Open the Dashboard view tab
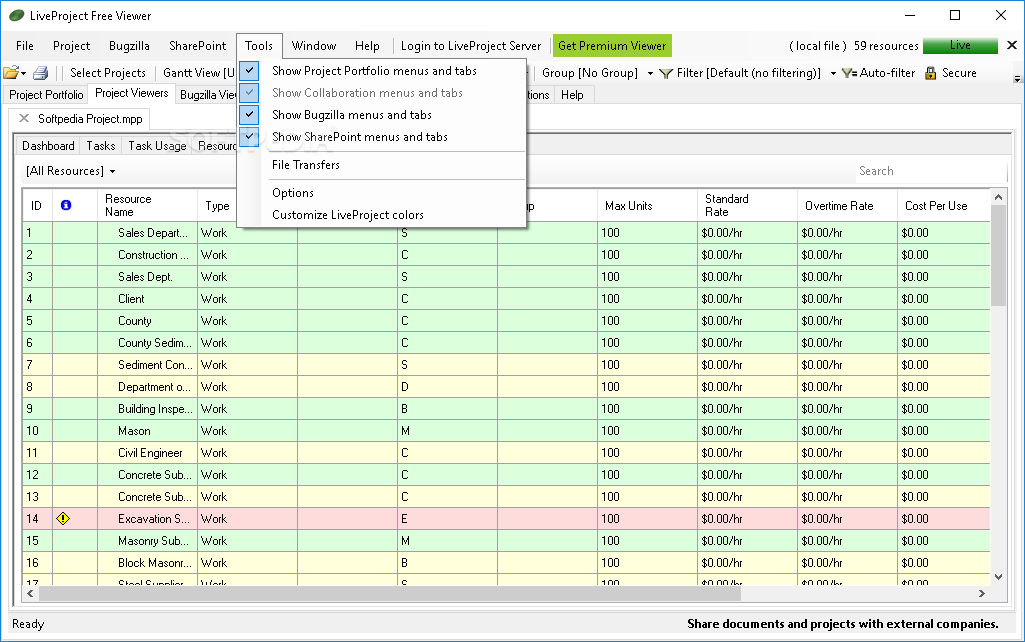1025x642 pixels. tap(48, 146)
